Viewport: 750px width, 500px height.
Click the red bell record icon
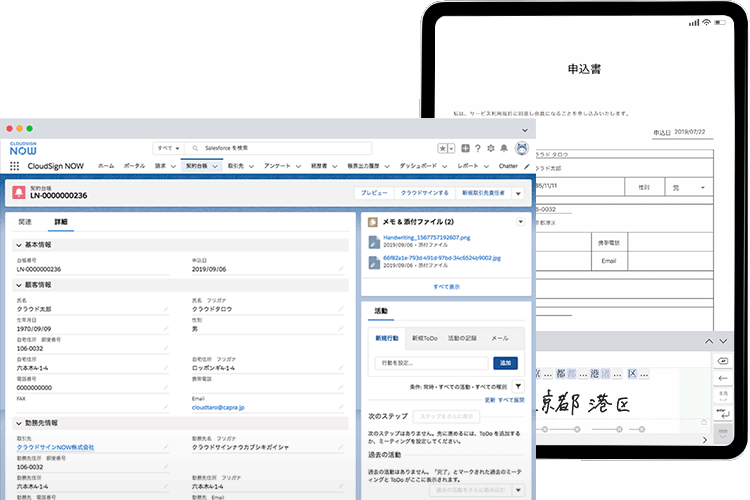(19, 192)
